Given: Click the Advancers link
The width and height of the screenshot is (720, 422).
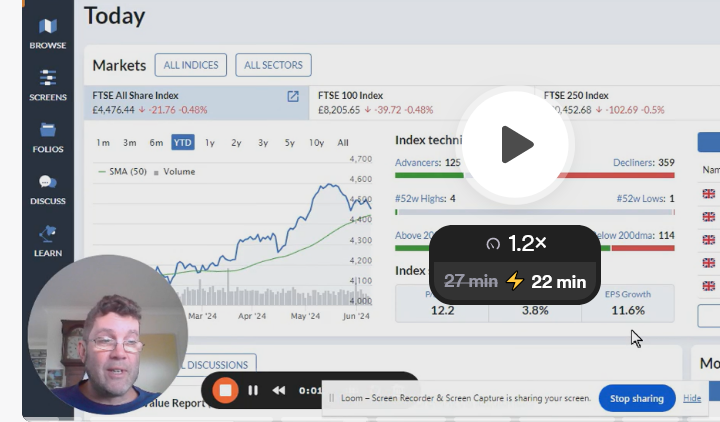Looking at the screenshot, I should point(418,163).
